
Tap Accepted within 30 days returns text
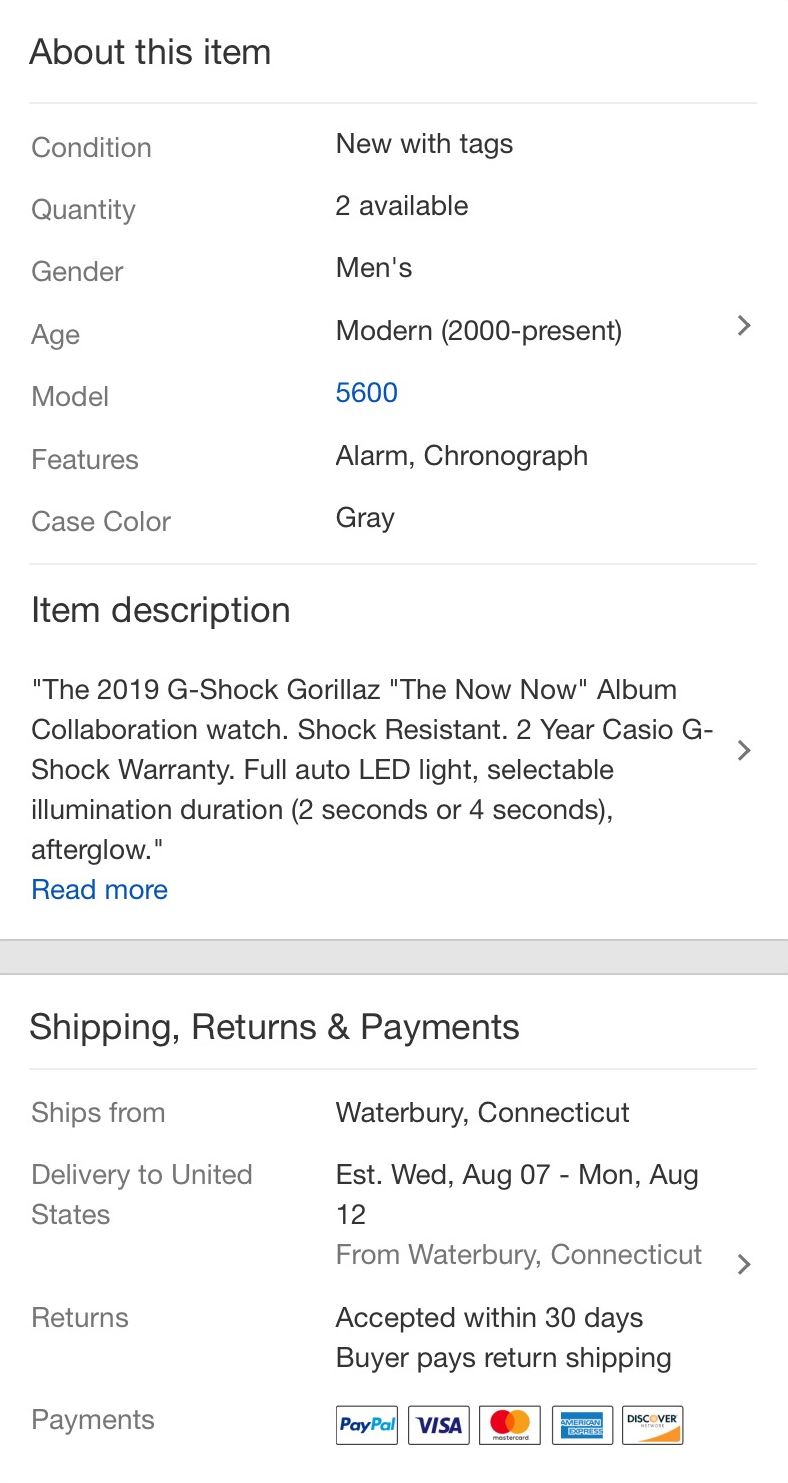(489, 1318)
